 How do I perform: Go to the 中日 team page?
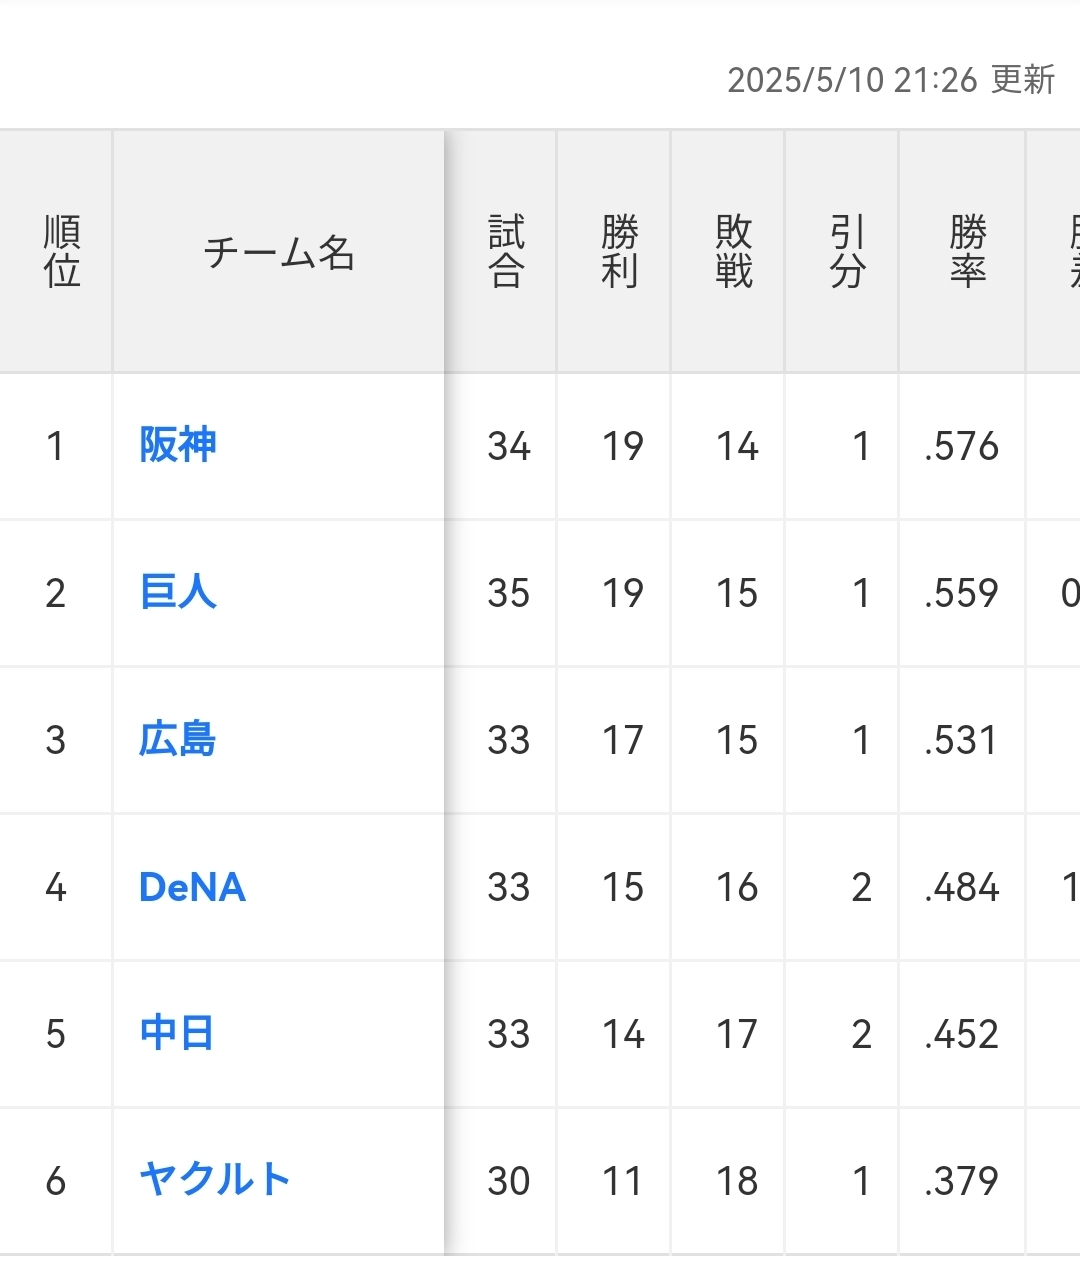pyautogui.click(x=177, y=1033)
